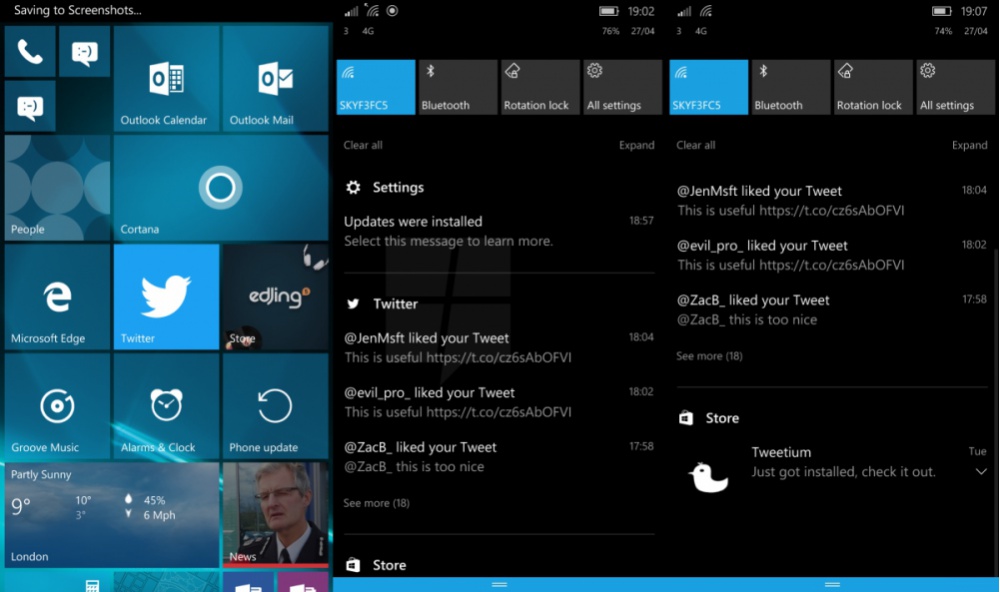
Task: Open @JenMsft liked notification in 19:07 panel
Action: point(832,200)
